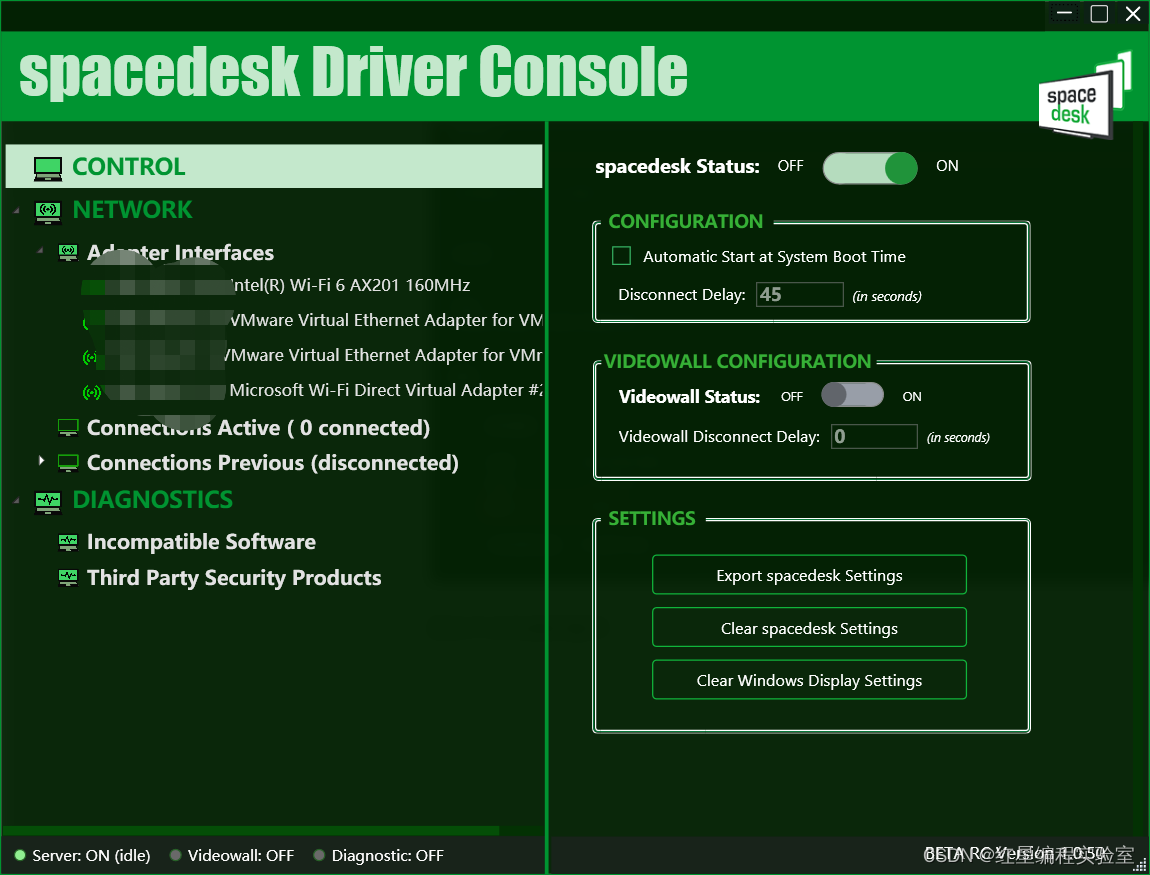Viewport: 1150px width, 875px height.
Task: Collapse the Adapter Interfaces node
Action: (x=40, y=251)
